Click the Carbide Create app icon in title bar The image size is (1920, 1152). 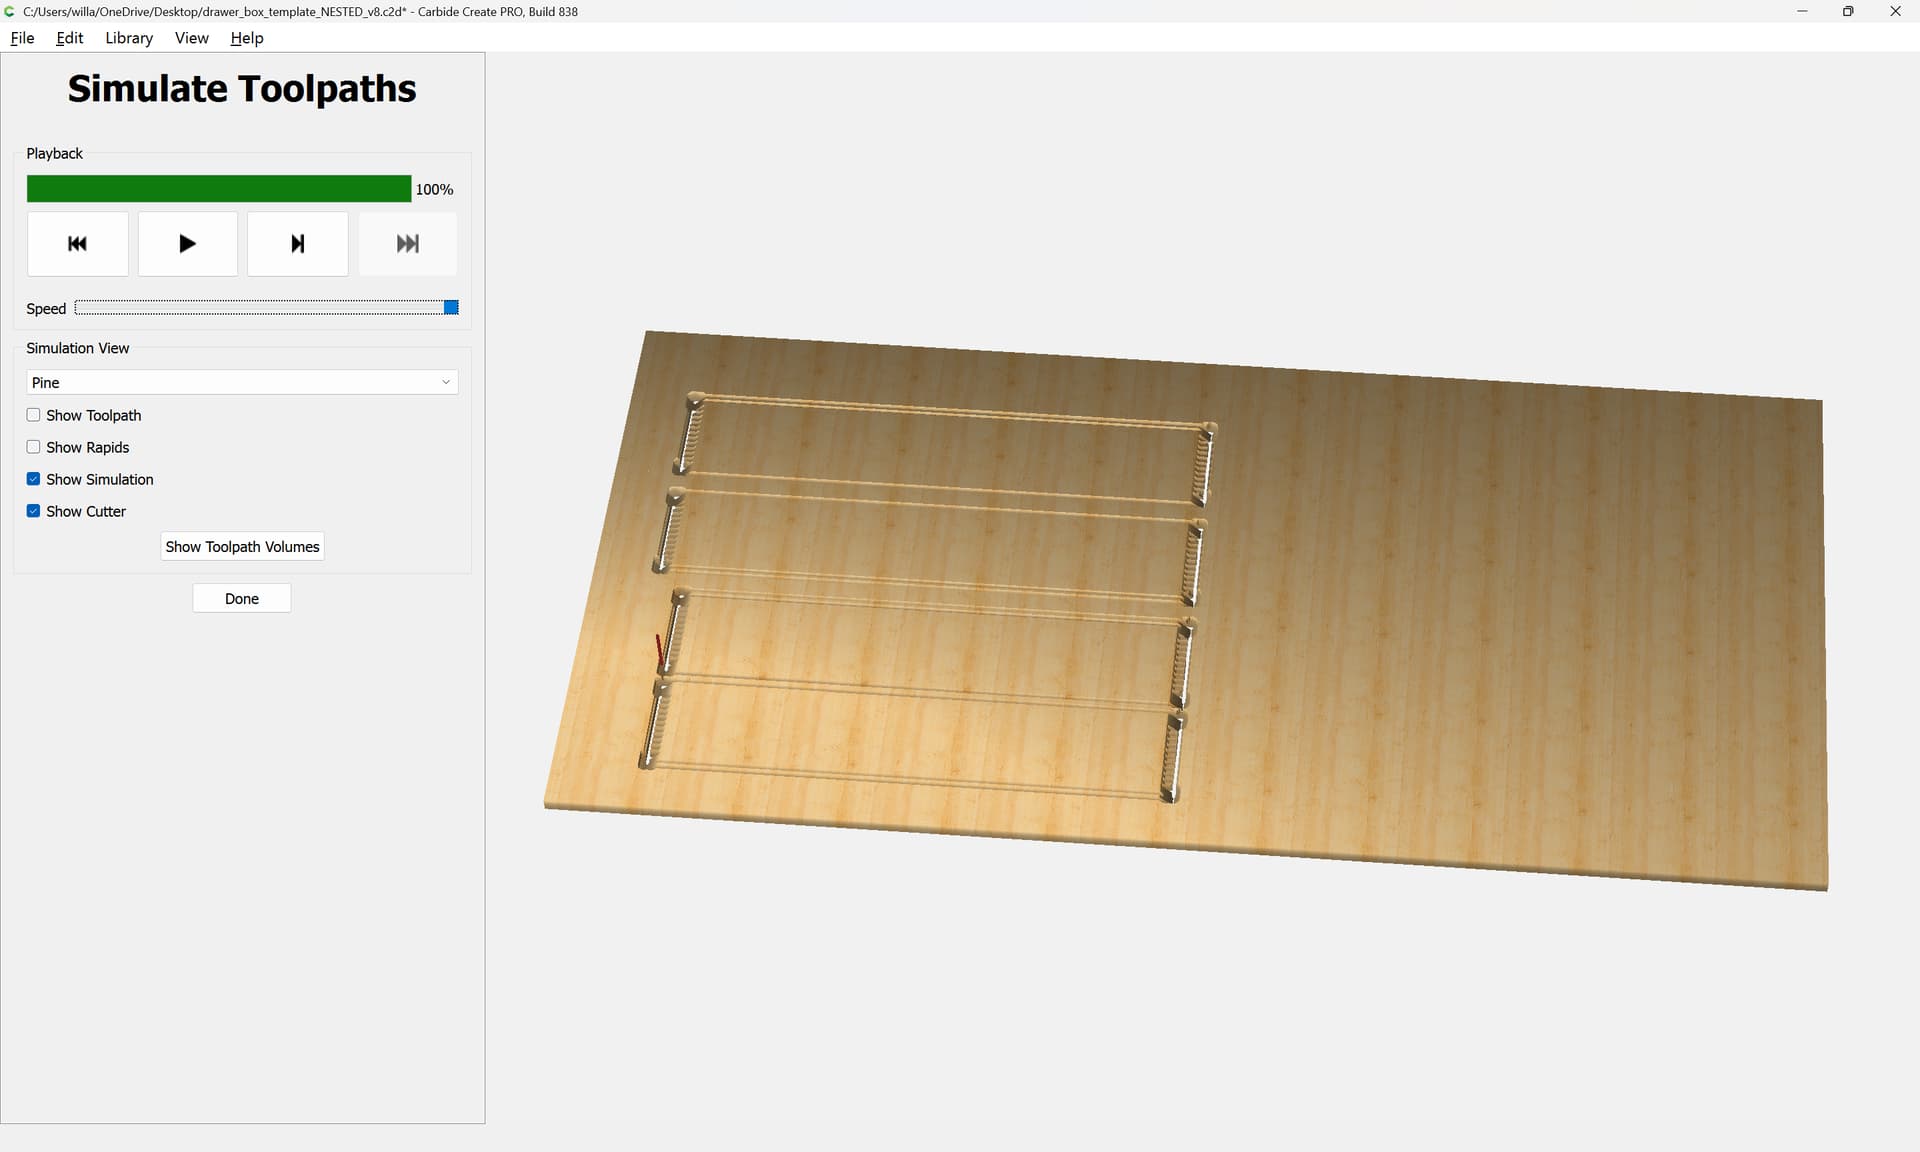point(9,11)
